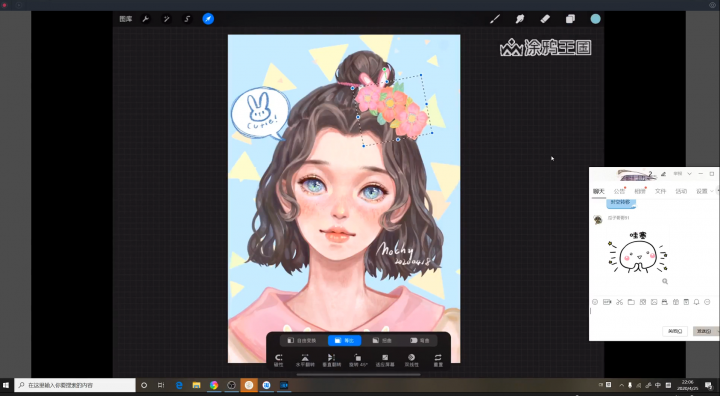Open the light blue color swatch
720x396 pixels.
point(596,19)
